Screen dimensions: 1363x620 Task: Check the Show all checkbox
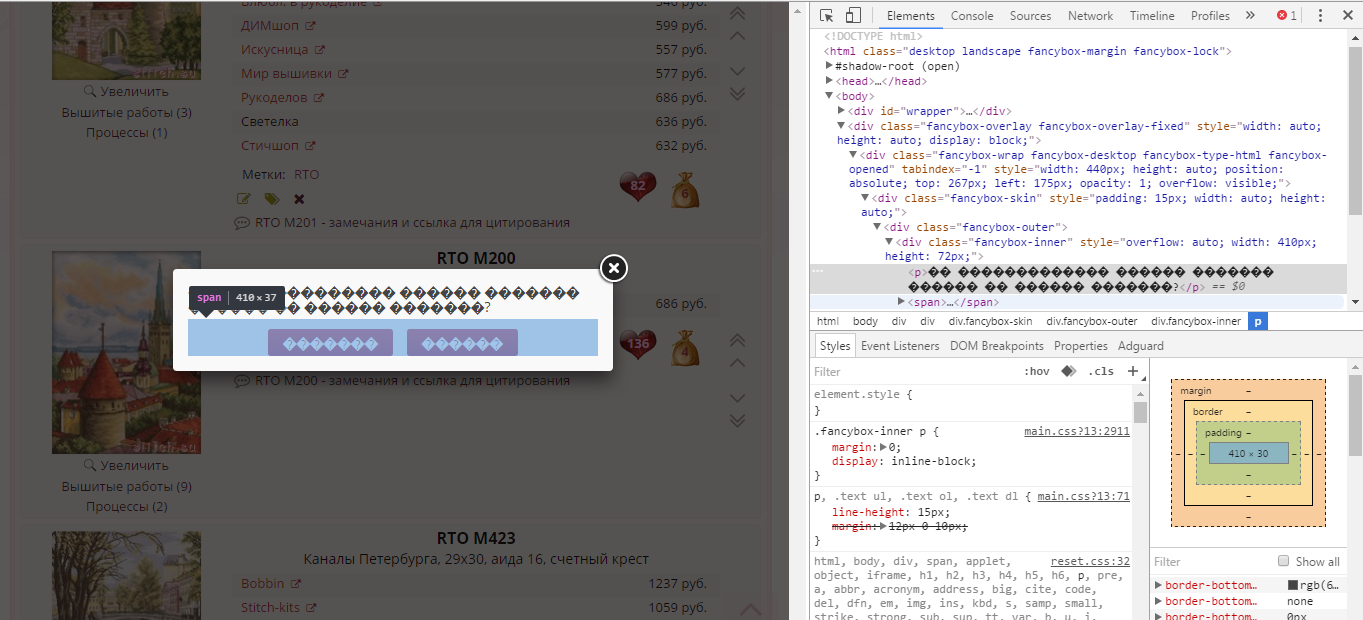[1284, 561]
